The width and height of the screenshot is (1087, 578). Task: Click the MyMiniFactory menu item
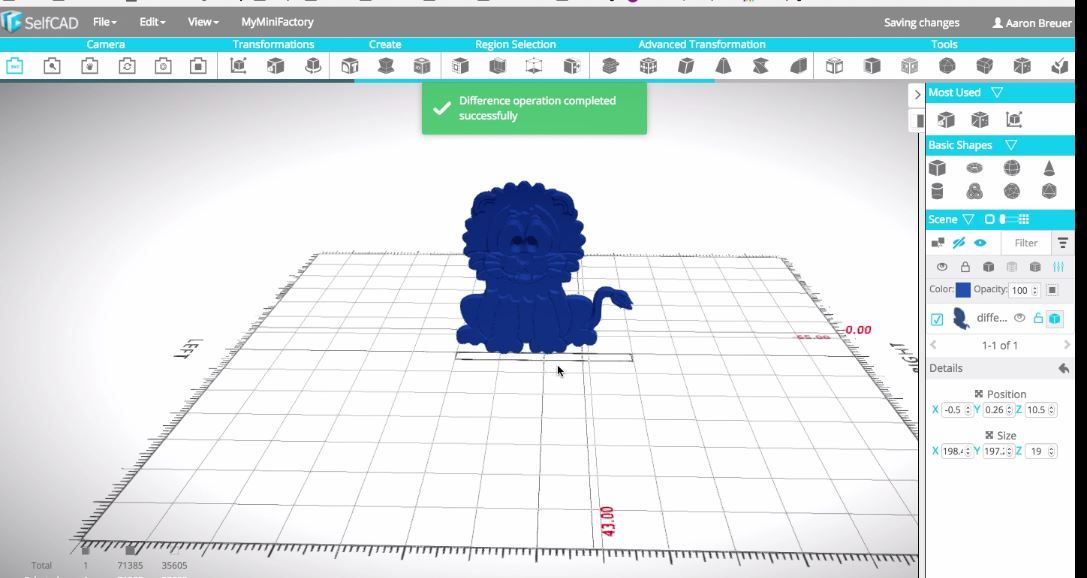pos(275,21)
